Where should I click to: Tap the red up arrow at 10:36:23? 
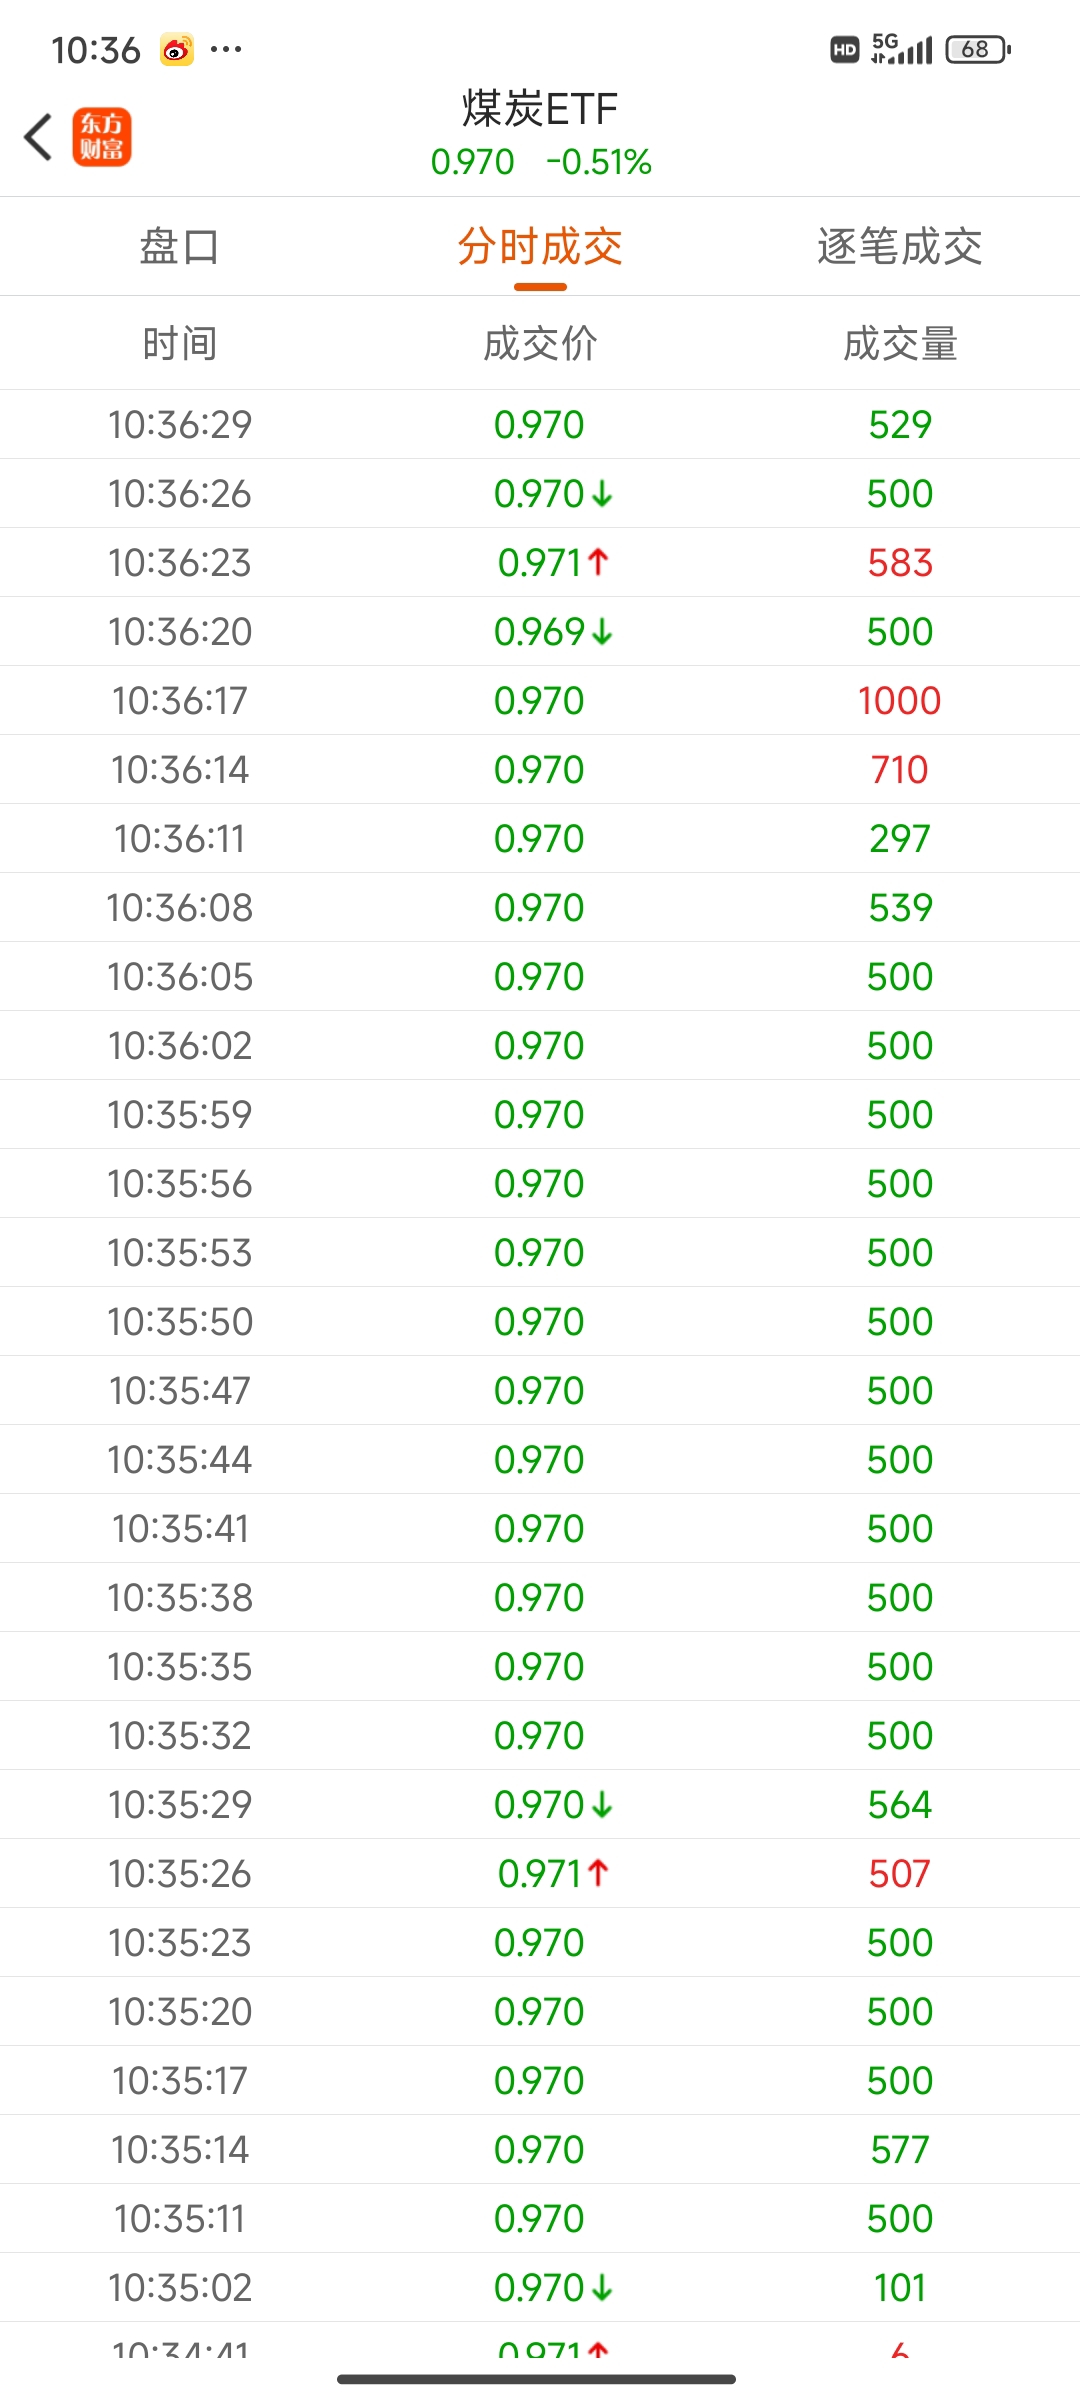(x=598, y=562)
